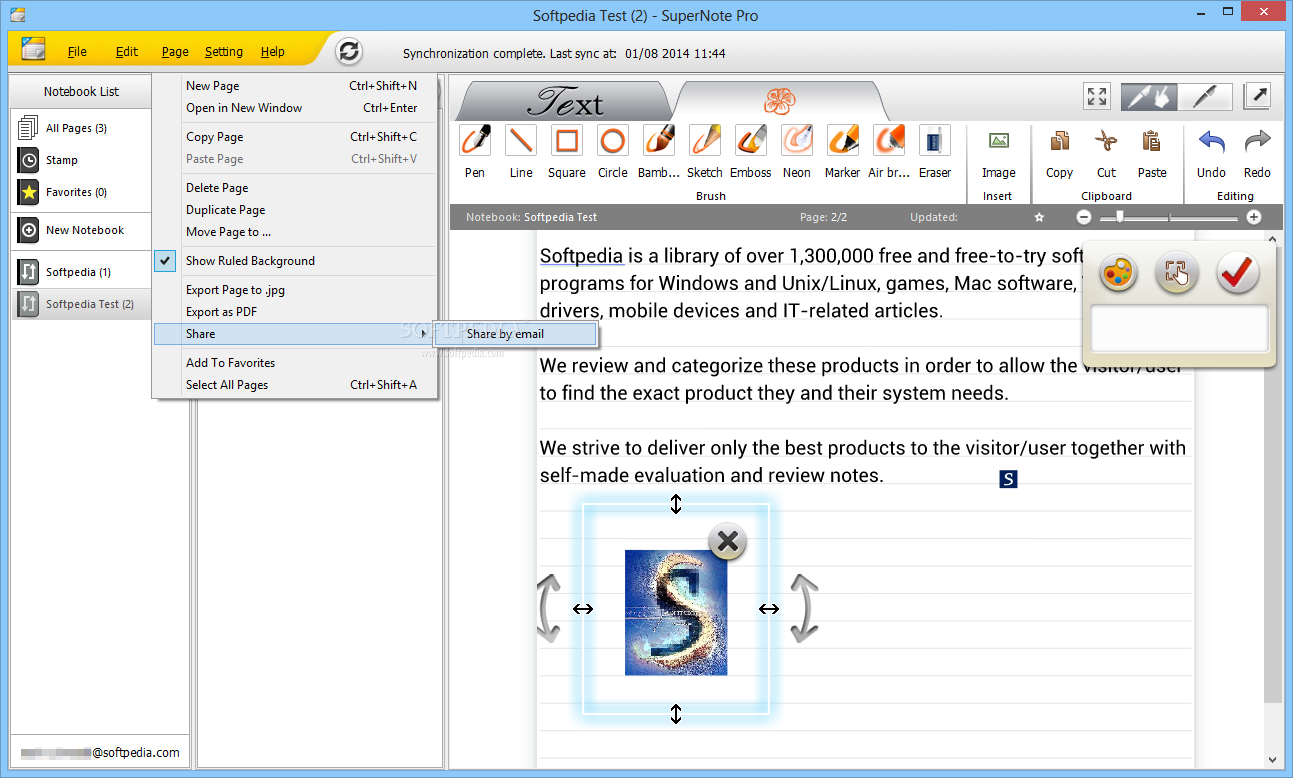Select Delete Page

point(295,188)
